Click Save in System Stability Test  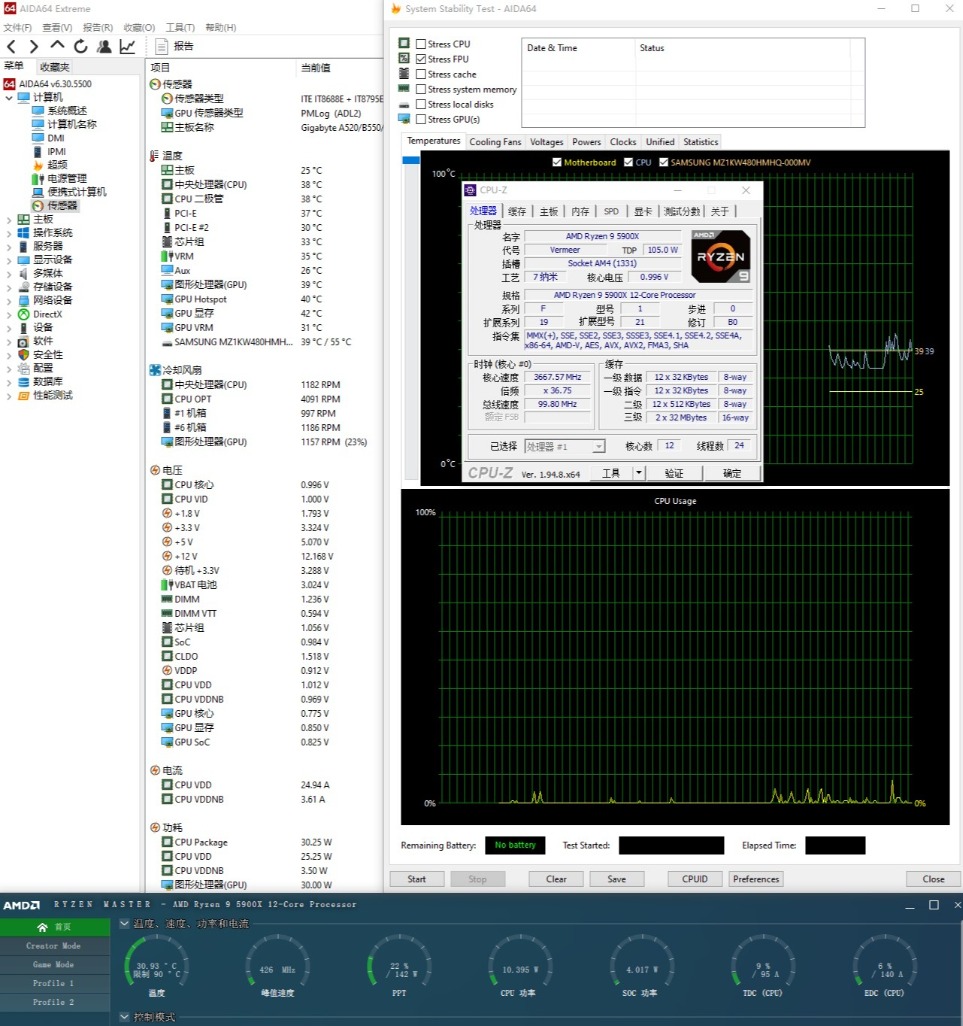coord(616,879)
